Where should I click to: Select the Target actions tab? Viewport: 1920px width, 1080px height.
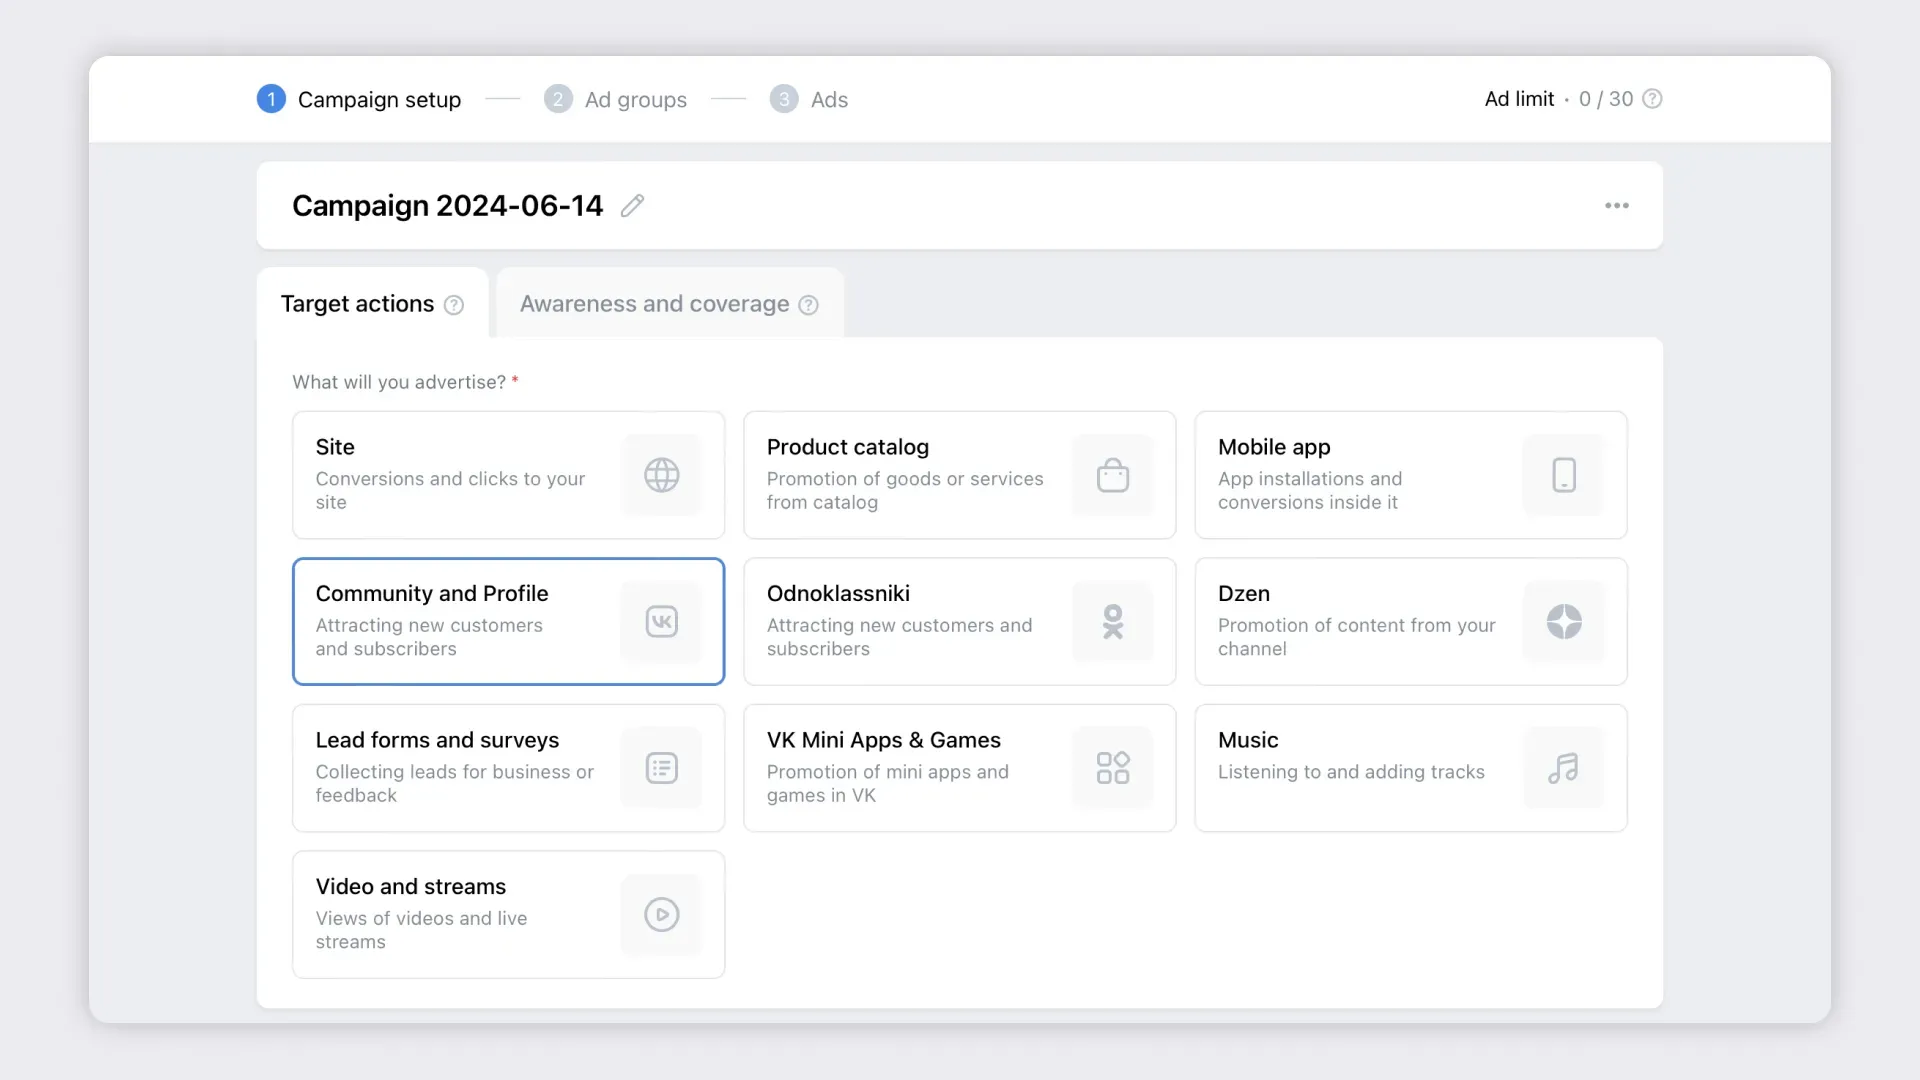357,304
